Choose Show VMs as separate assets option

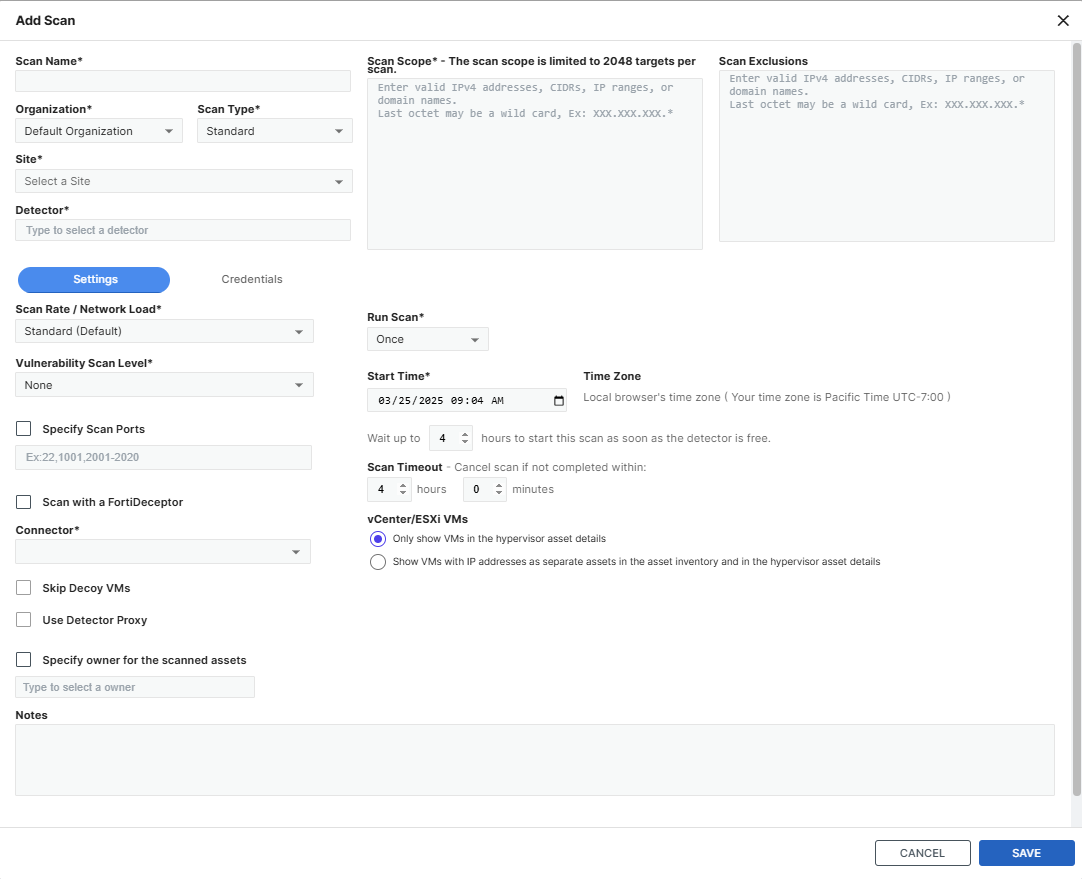(378, 562)
